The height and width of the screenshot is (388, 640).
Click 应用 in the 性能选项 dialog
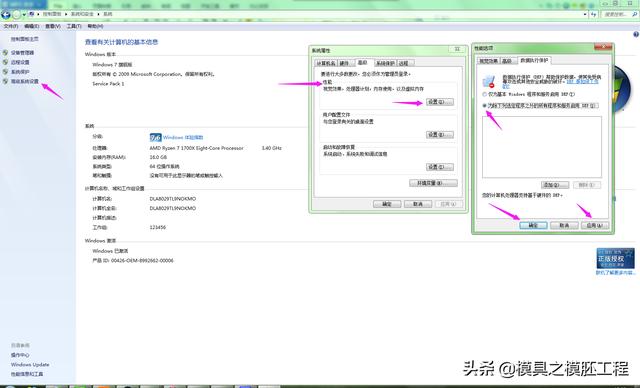595,225
